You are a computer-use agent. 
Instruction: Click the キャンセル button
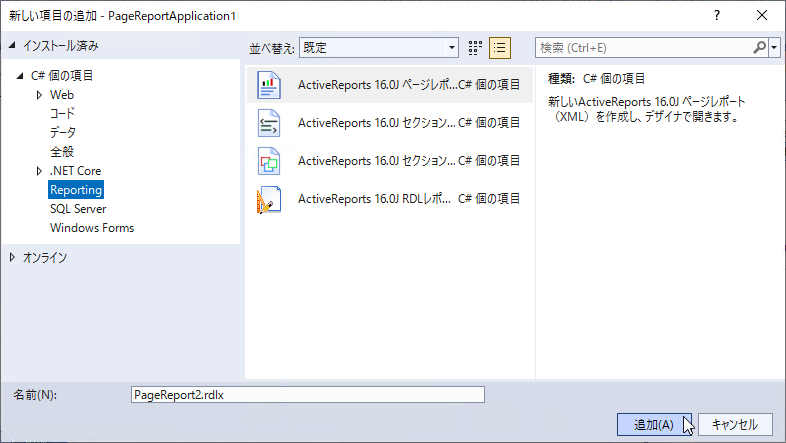point(735,424)
